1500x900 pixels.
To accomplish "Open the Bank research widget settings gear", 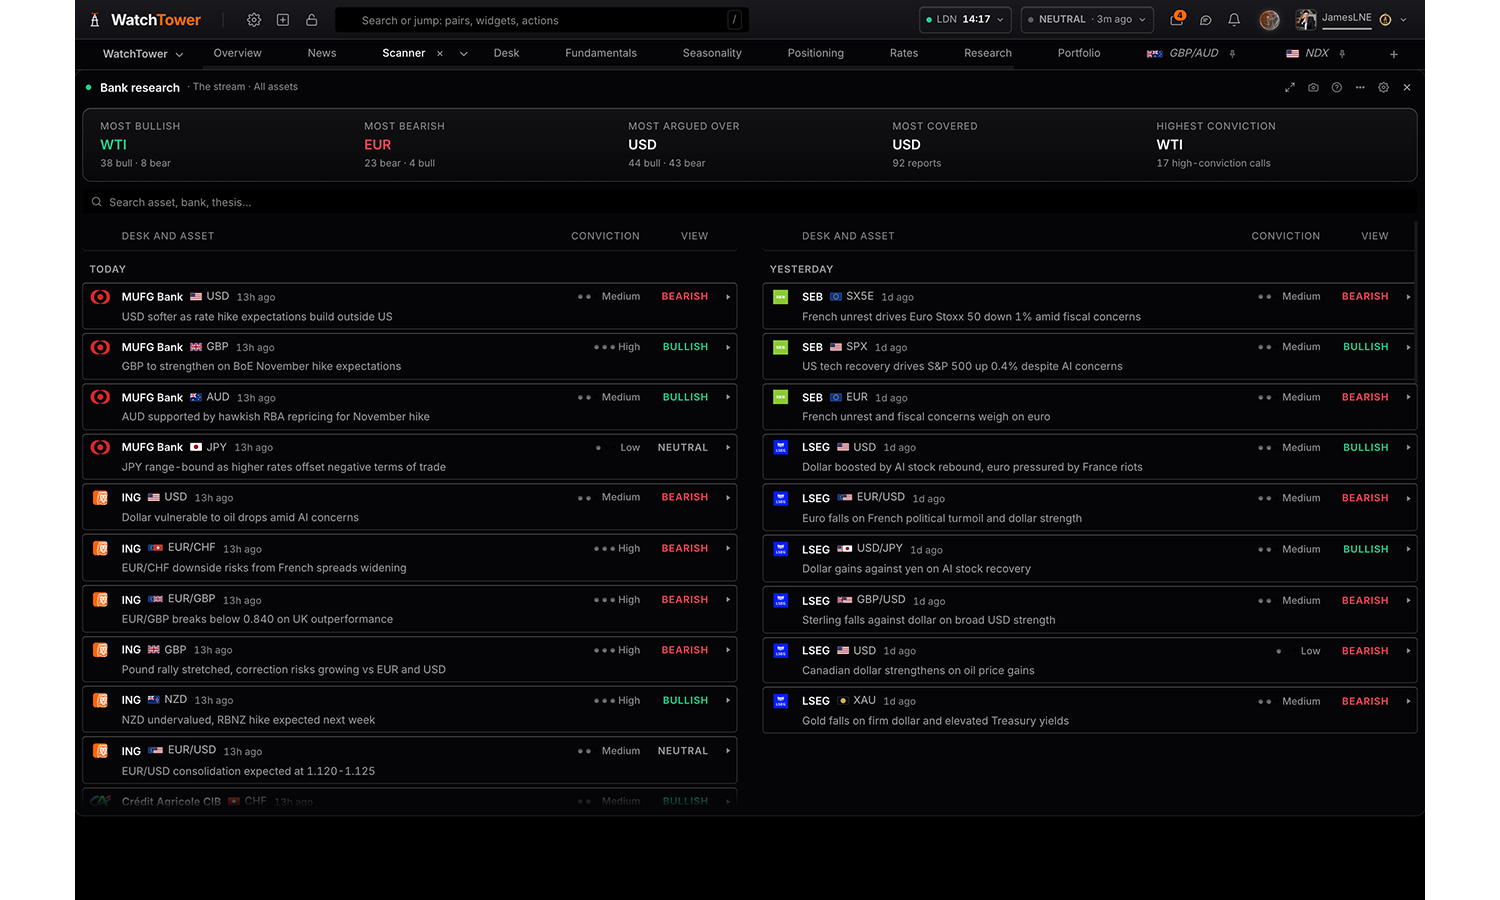I will (x=1384, y=88).
